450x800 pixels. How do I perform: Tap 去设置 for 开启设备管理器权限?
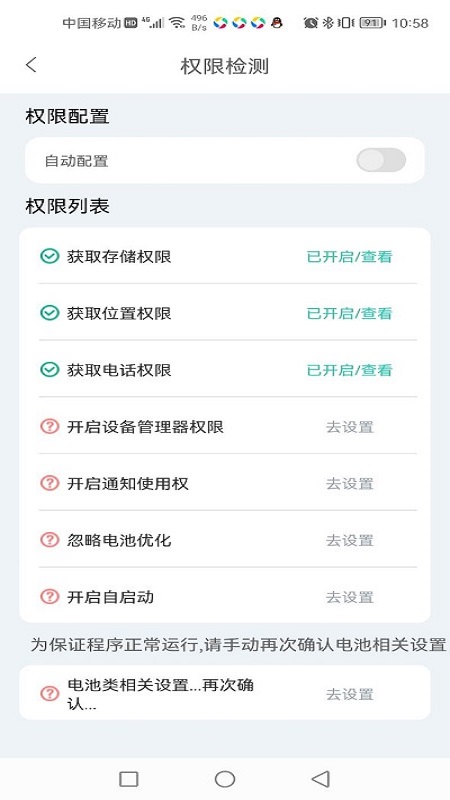(350, 427)
